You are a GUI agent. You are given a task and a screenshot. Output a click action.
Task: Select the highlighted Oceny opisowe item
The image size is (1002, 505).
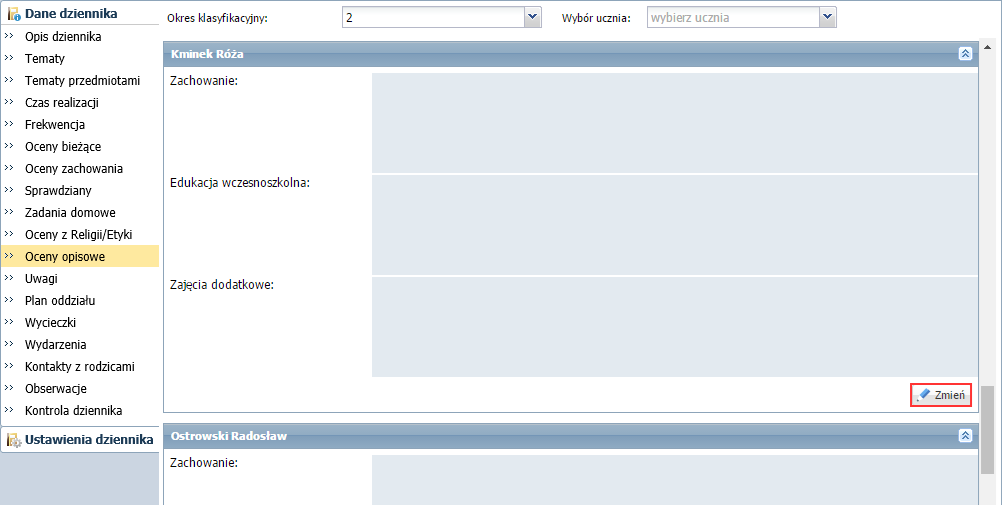tap(79, 256)
